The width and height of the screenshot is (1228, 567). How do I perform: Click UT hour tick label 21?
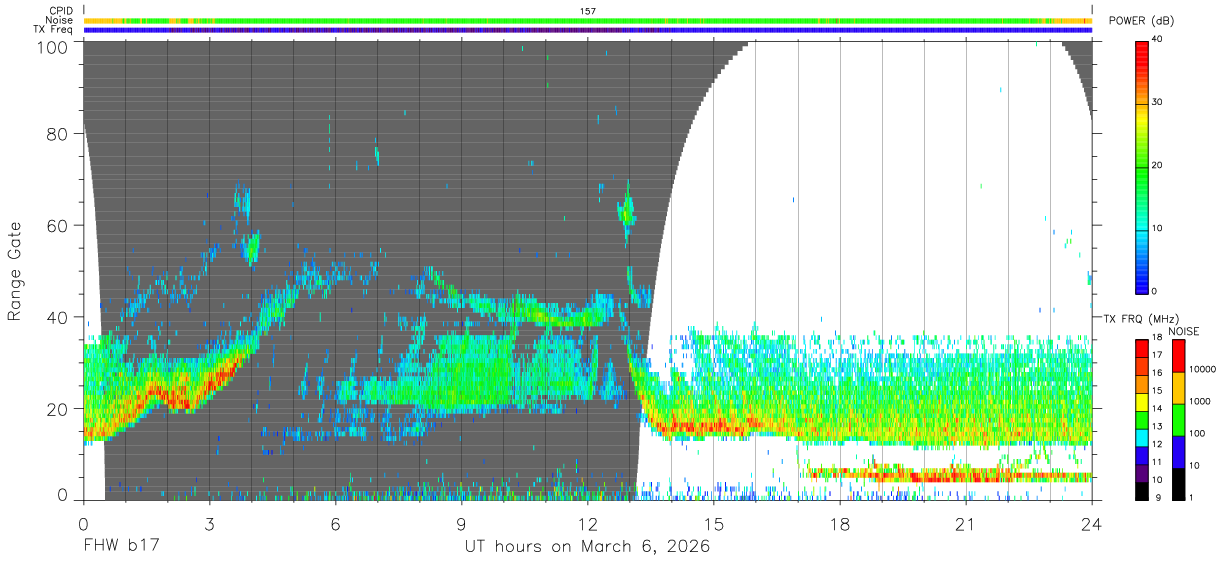click(966, 523)
